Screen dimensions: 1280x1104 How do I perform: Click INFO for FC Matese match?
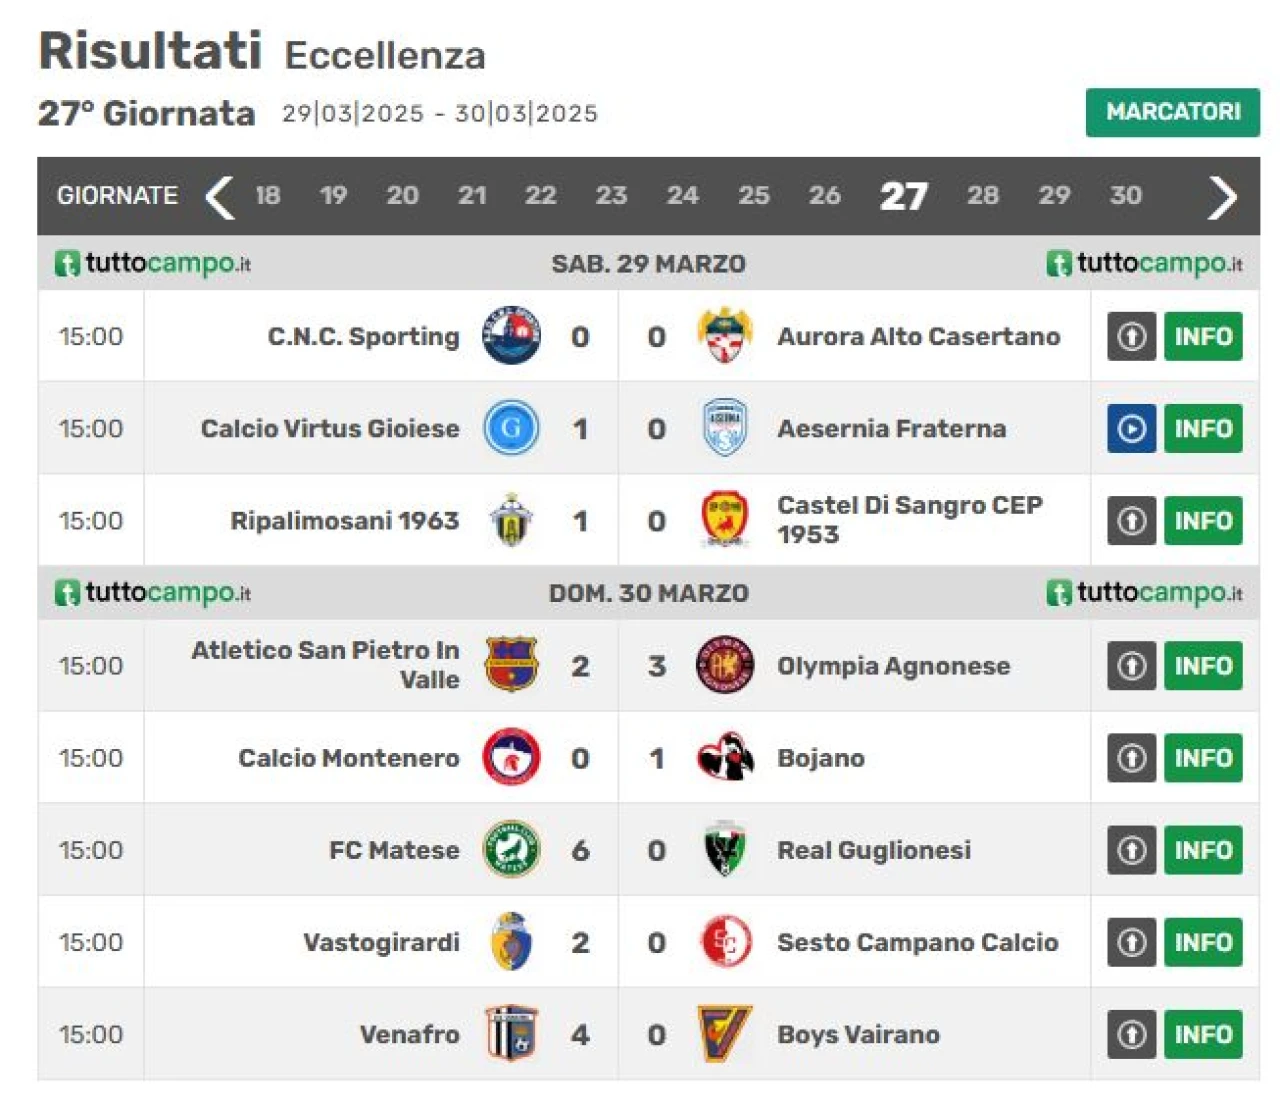pyautogui.click(x=1202, y=850)
